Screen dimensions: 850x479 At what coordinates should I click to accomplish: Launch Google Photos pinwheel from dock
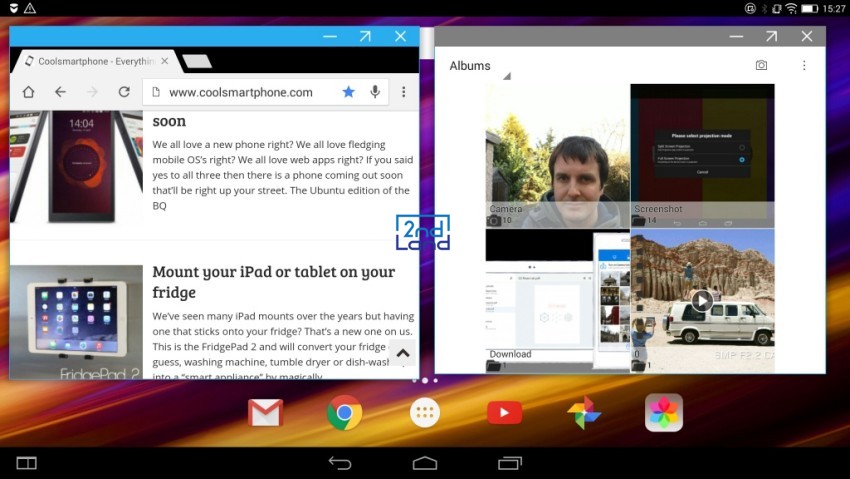coord(584,413)
